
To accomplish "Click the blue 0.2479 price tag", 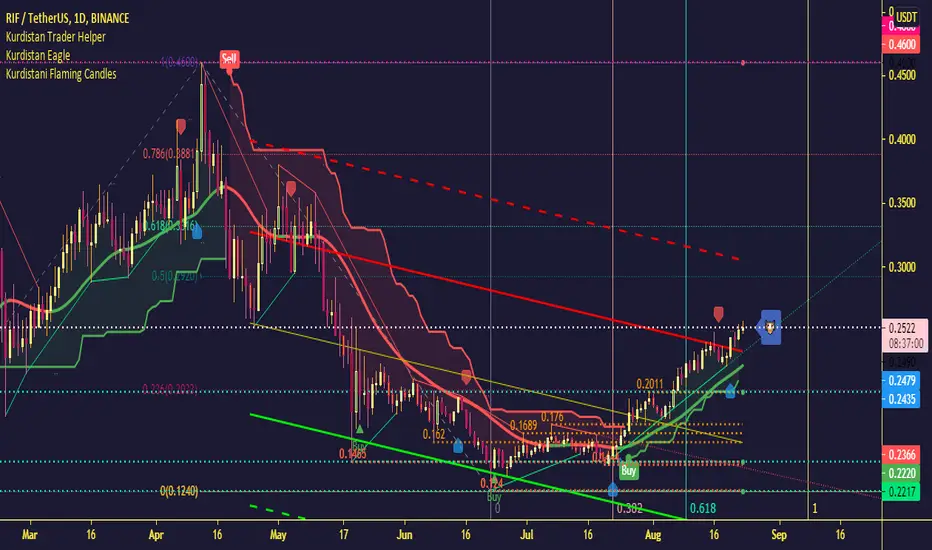I will (x=902, y=381).
